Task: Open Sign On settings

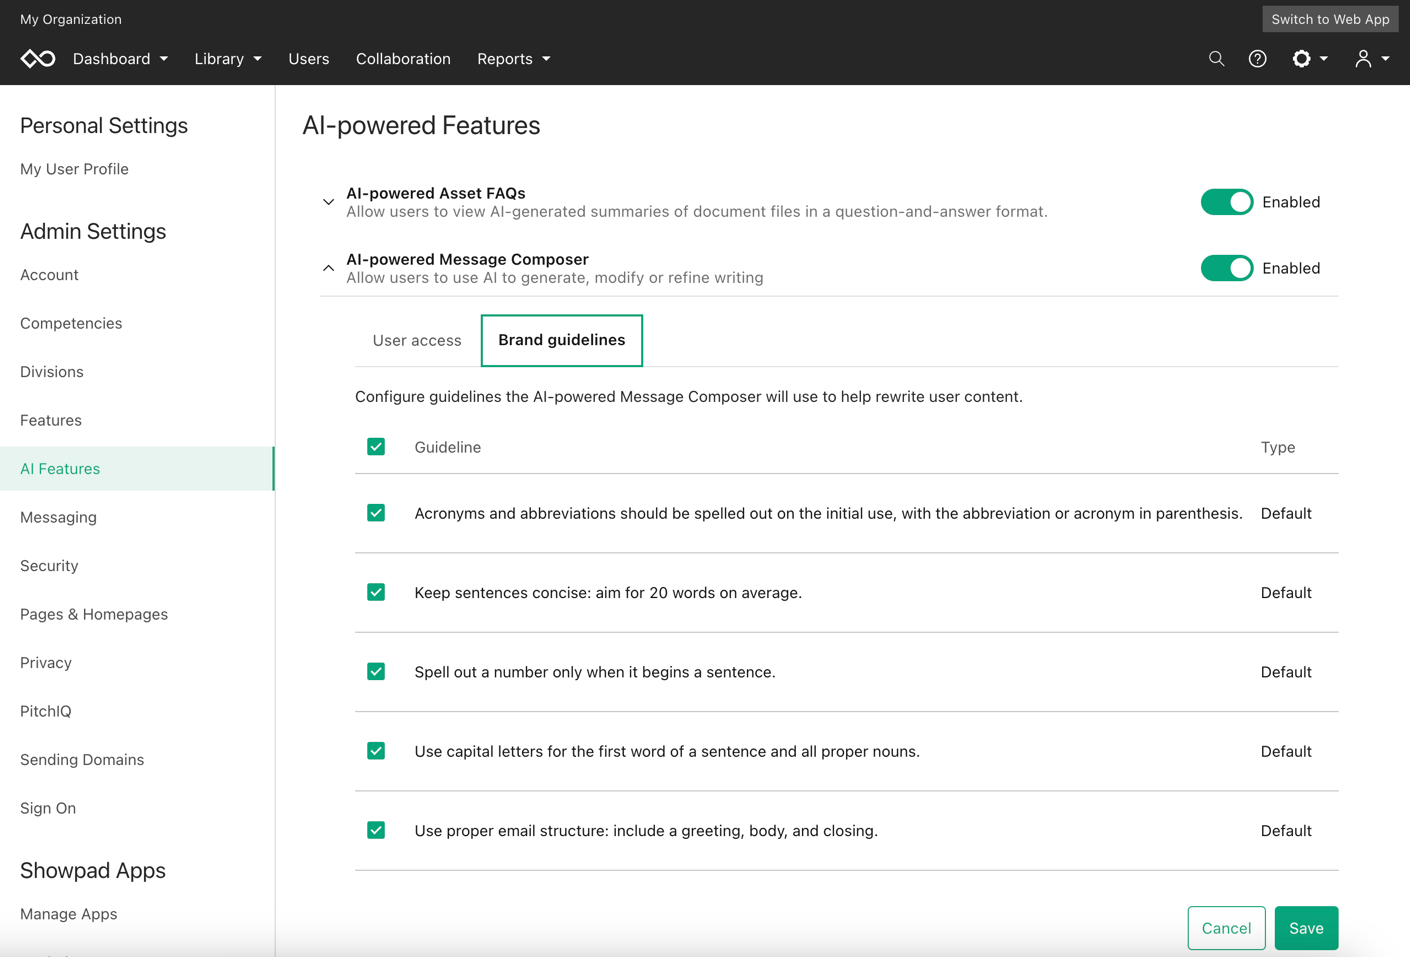Action: 48,808
